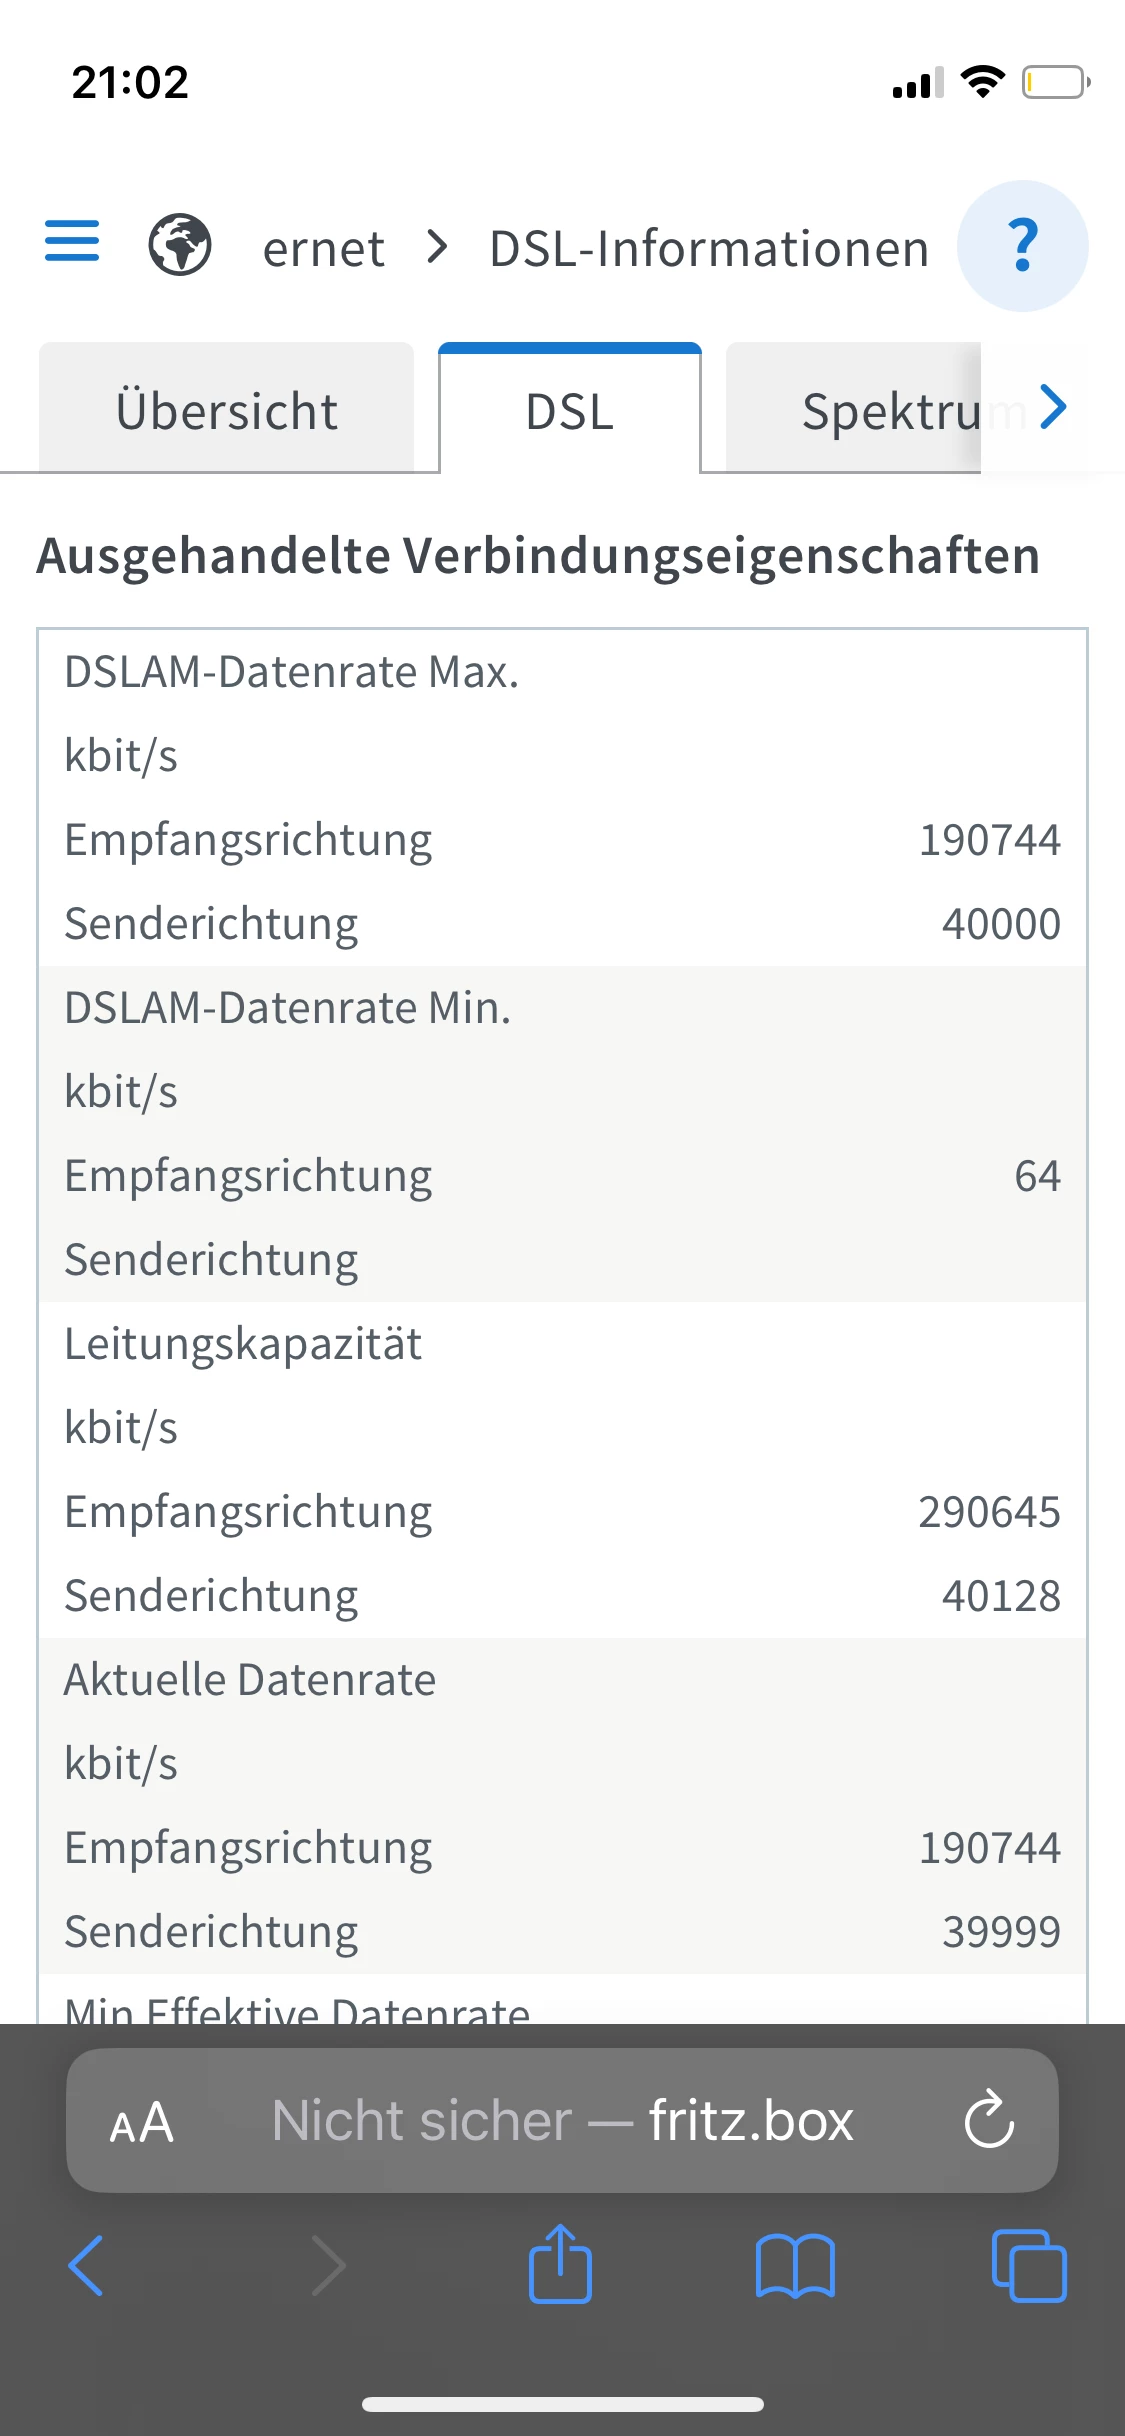Go back to previous page
1125x2436 pixels.
click(86, 2266)
